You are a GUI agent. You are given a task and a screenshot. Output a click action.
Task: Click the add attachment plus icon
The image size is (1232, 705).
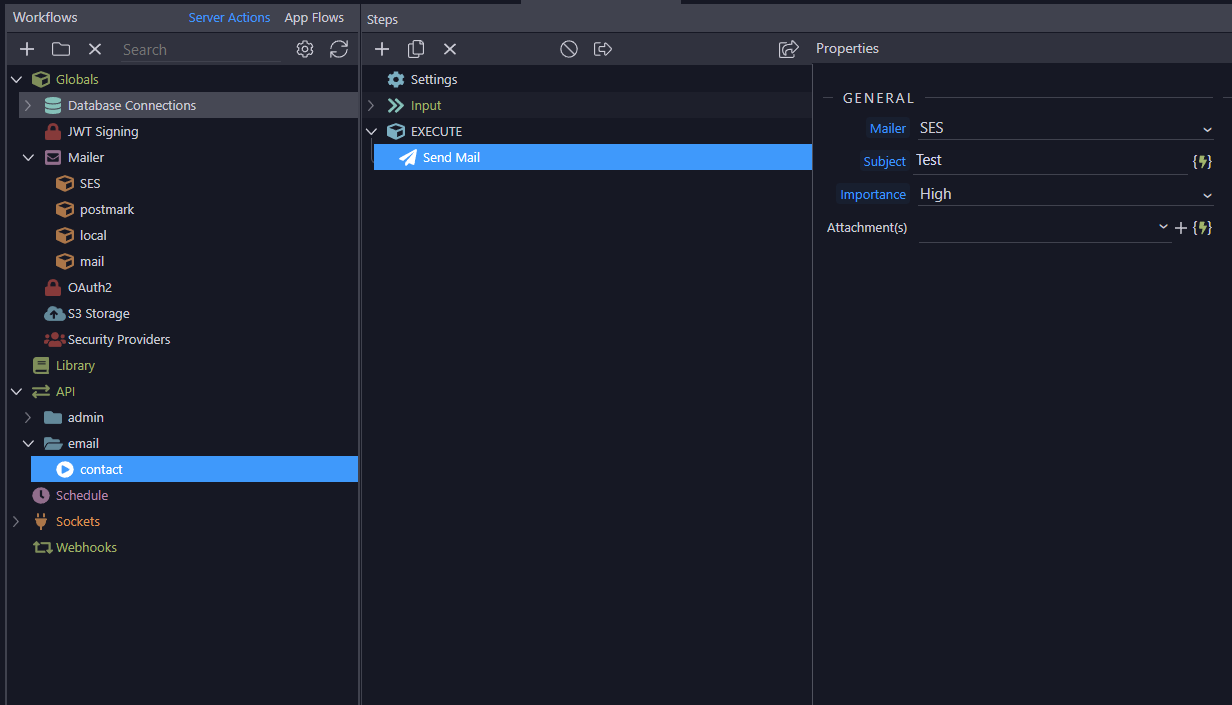(x=1180, y=228)
